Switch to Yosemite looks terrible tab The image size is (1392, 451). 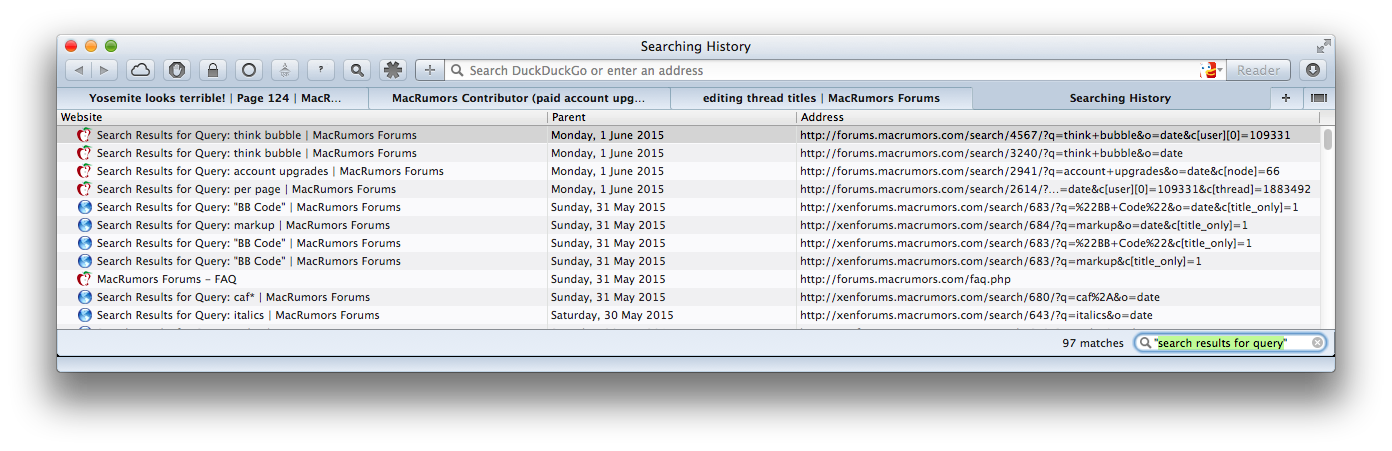[213, 98]
